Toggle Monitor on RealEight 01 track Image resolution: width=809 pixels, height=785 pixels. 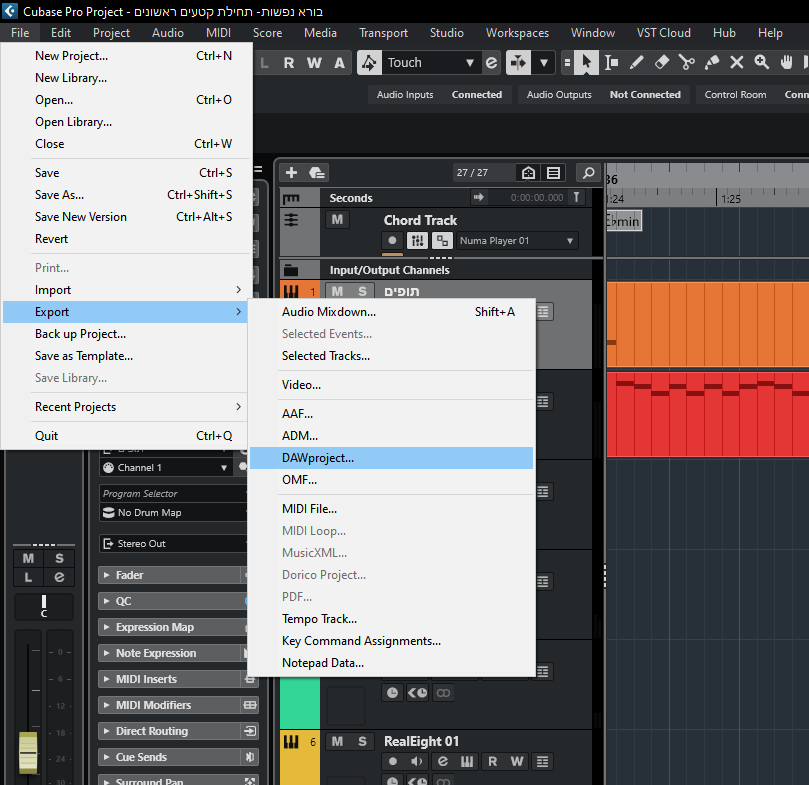tap(417, 762)
